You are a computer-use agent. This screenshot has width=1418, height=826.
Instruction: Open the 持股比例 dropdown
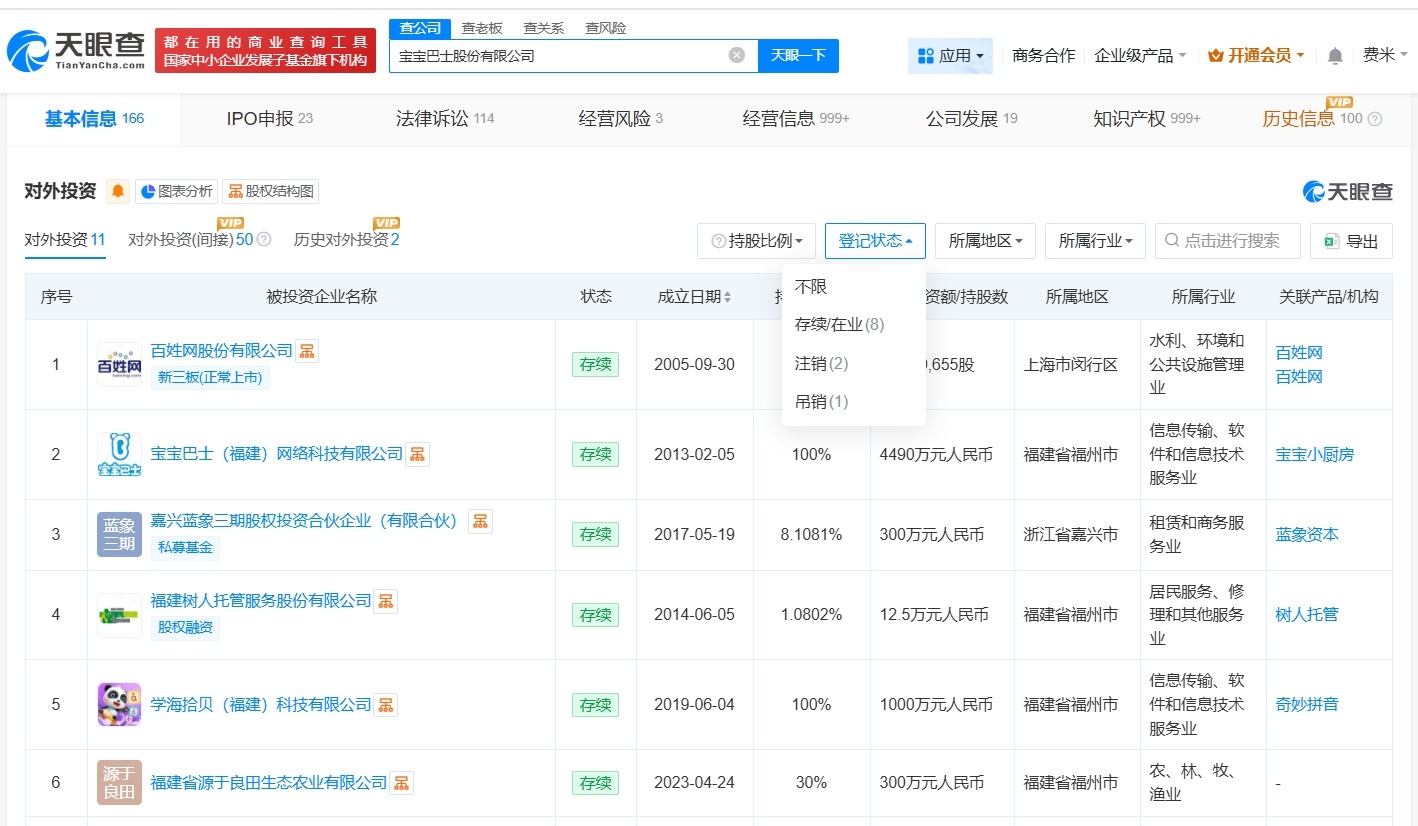(756, 240)
